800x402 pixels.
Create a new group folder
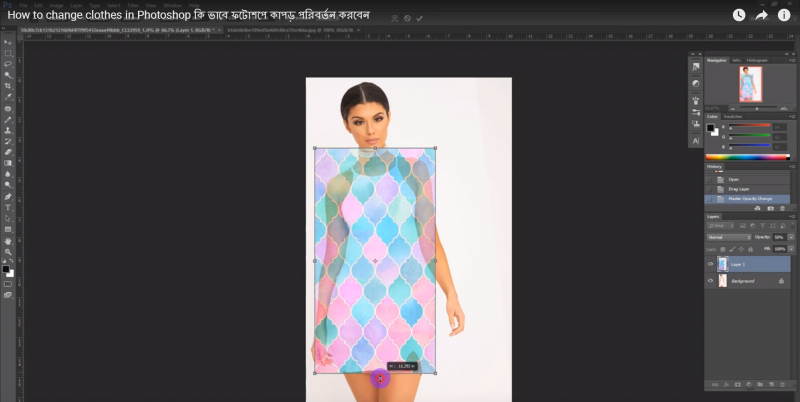click(x=760, y=385)
